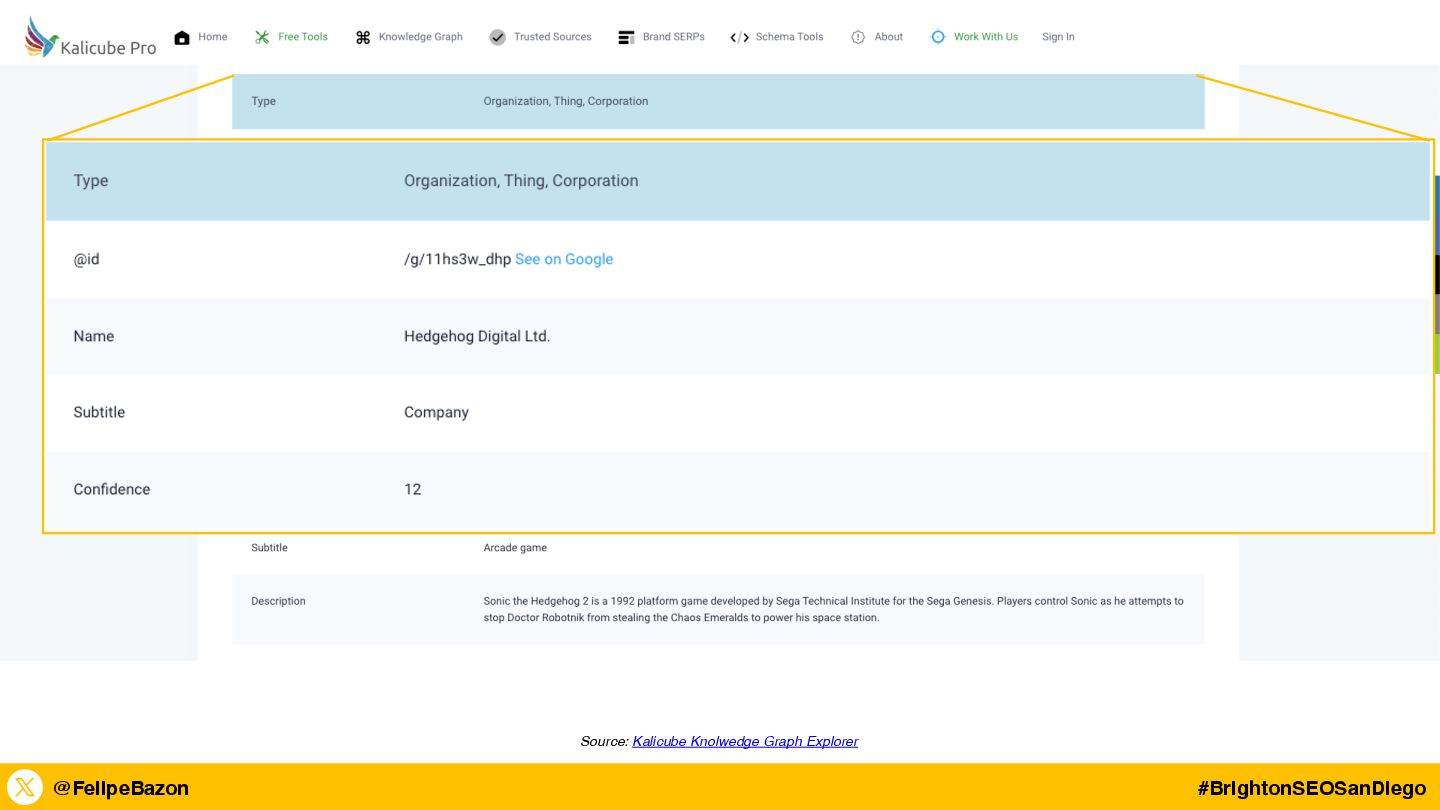Screen dimensions: 1440x810
Task: Click the enlarged Organization, Thing, Corporation value
Action: click(521, 181)
